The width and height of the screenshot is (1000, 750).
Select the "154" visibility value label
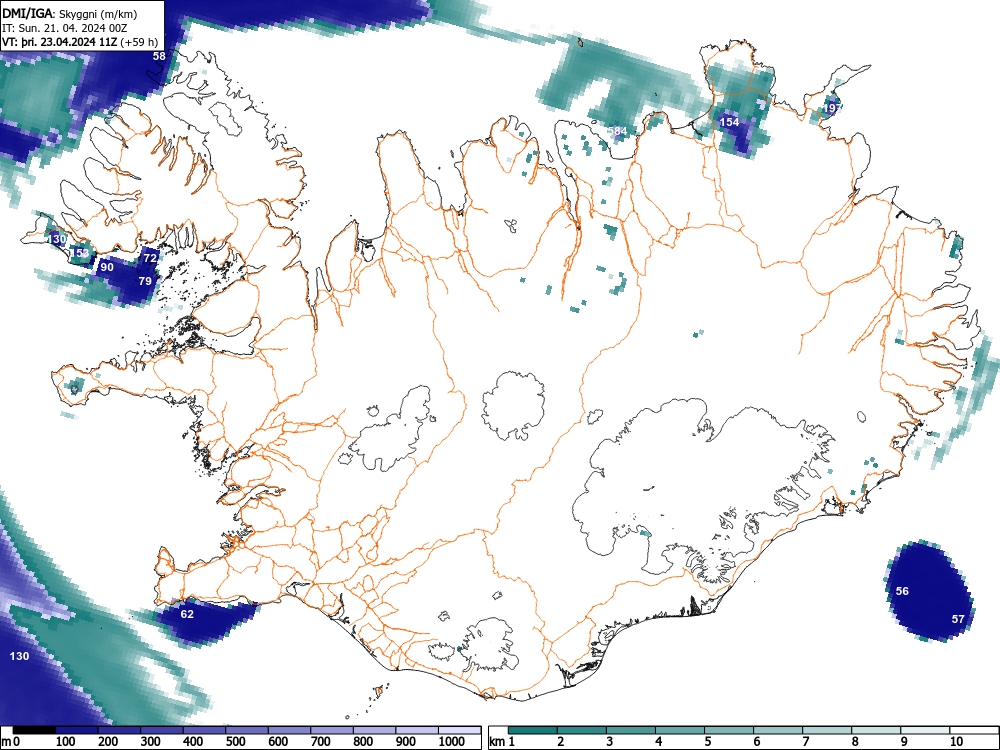pyautogui.click(x=729, y=122)
